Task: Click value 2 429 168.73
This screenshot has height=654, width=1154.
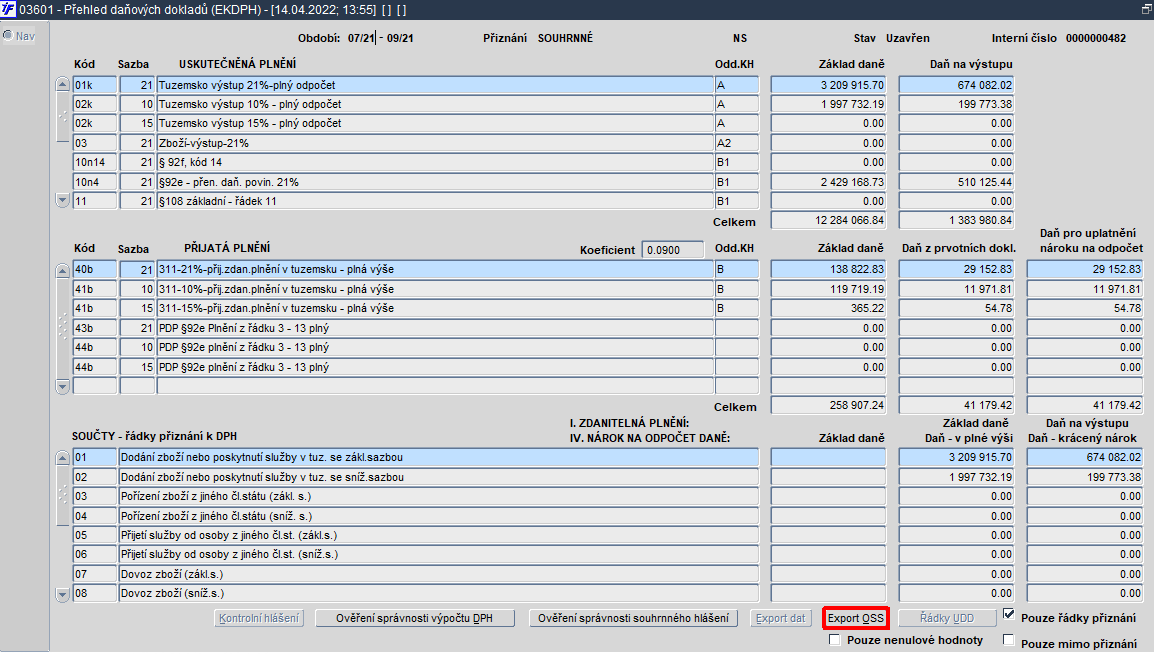Action: (828, 182)
